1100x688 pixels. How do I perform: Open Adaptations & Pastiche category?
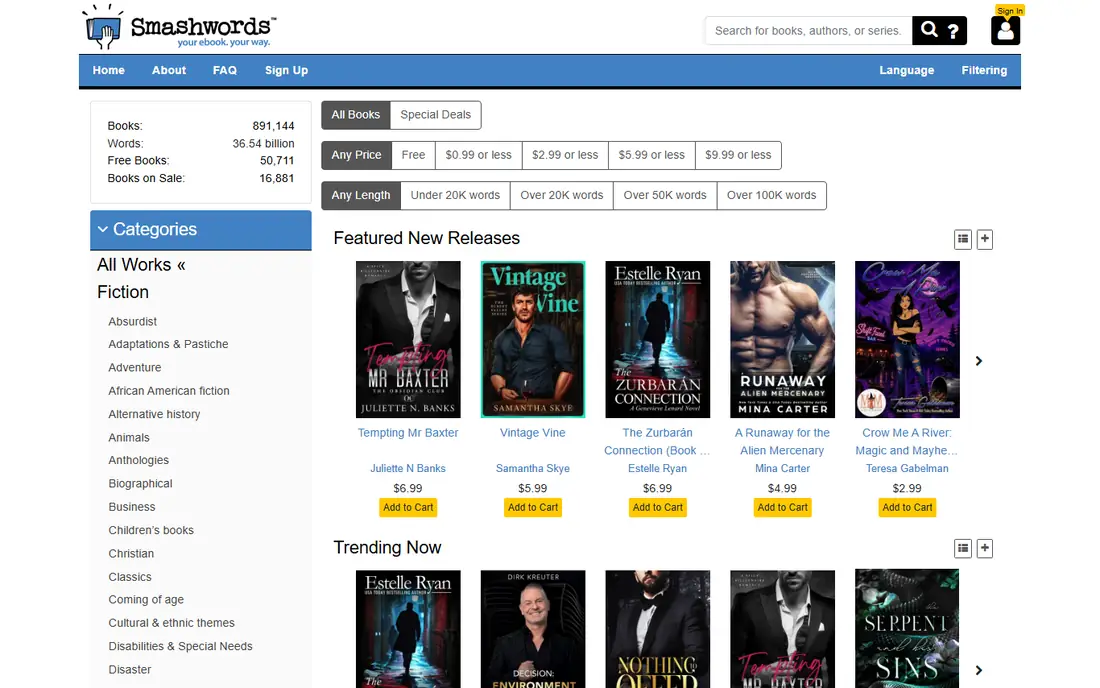click(168, 344)
